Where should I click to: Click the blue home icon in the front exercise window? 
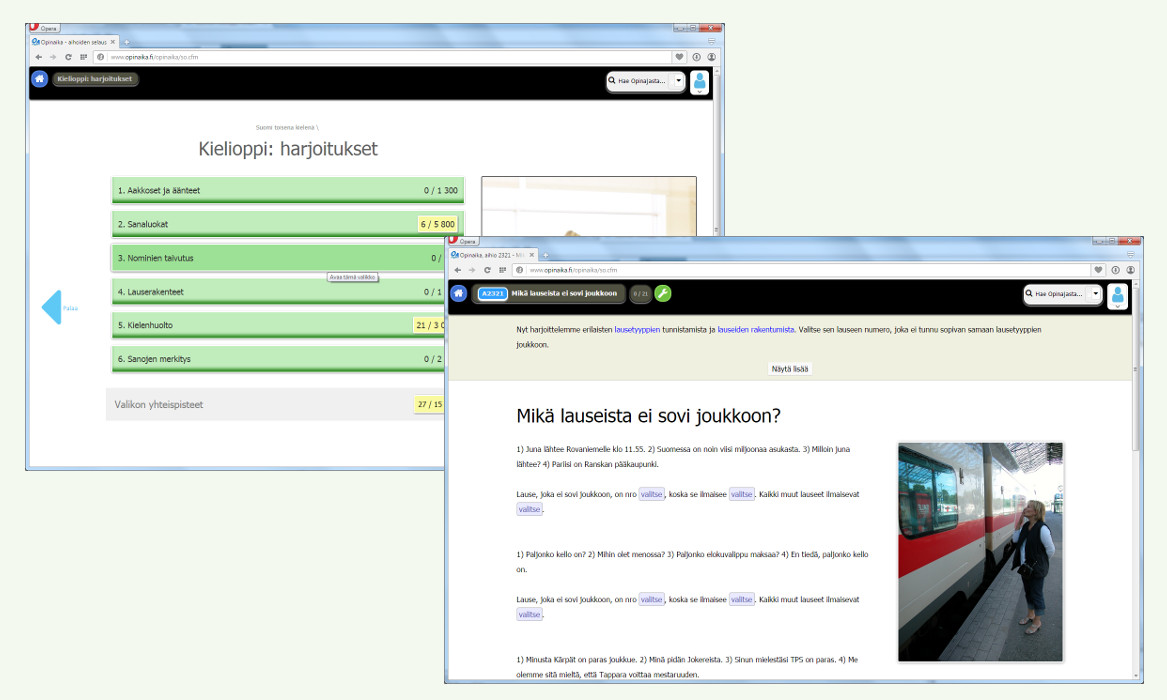458,293
